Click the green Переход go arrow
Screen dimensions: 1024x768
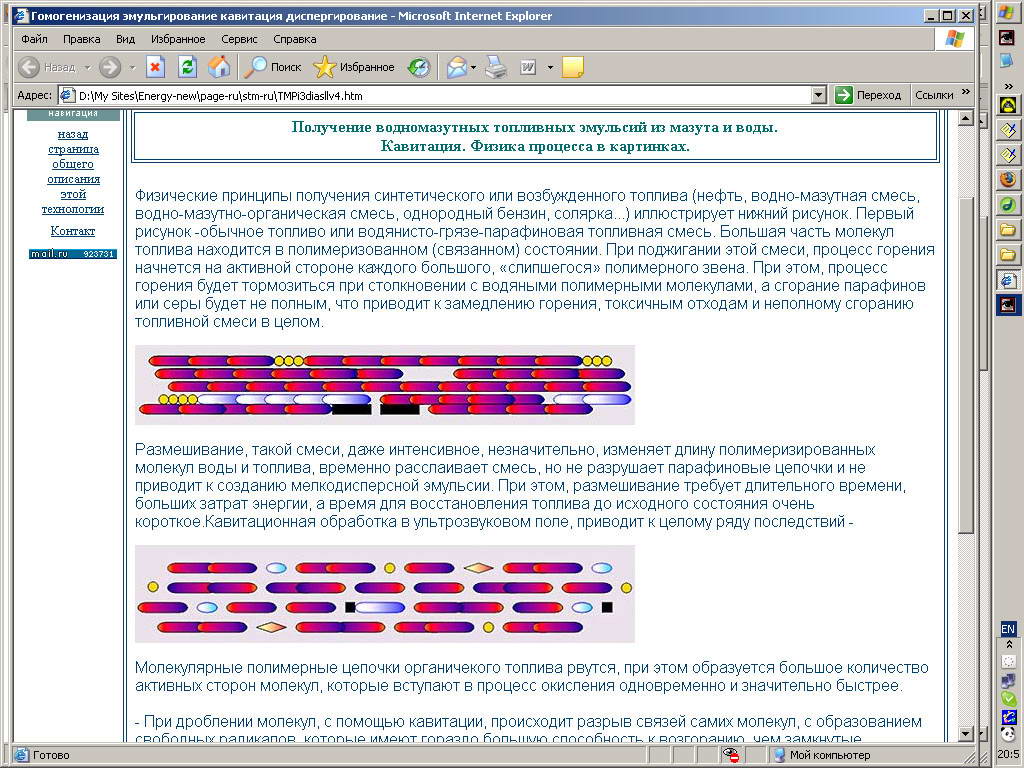tap(844, 95)
